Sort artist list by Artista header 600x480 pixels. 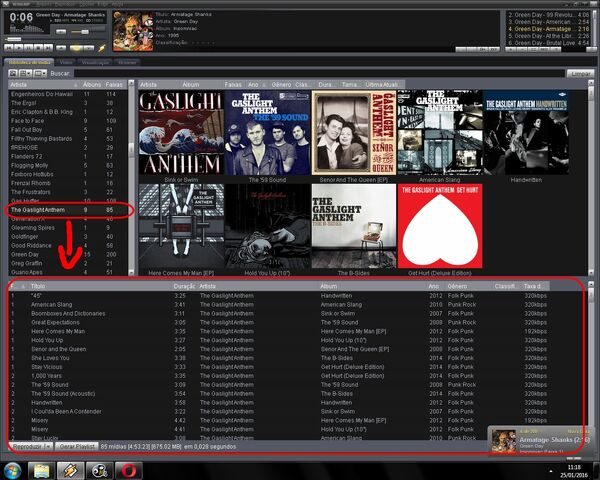44,85
